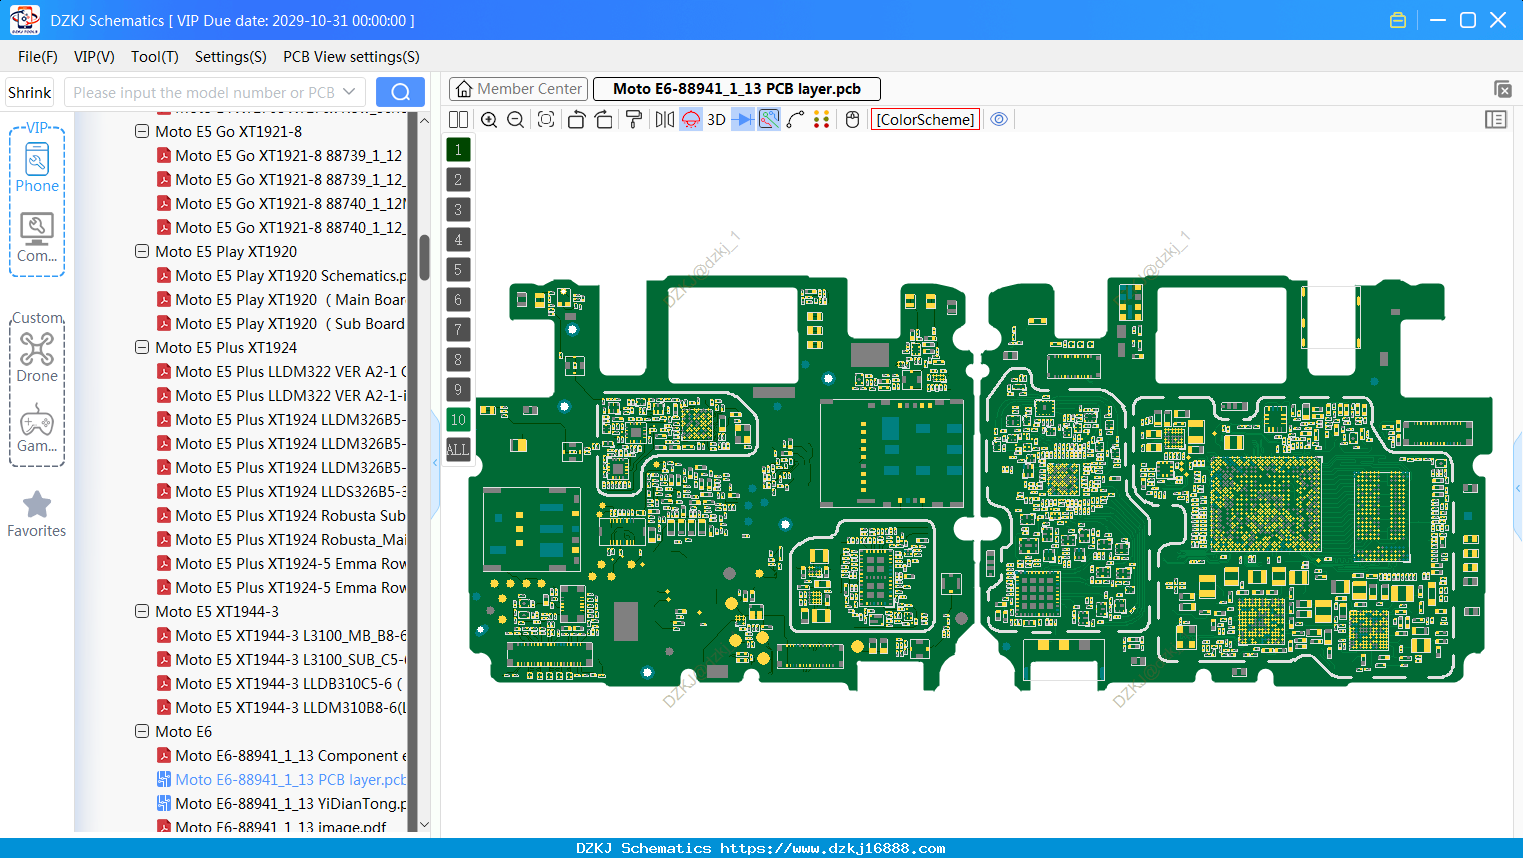Click the status bar website link
The height and width of the screenshot is (858, 1523).
(x=832, y=848)
